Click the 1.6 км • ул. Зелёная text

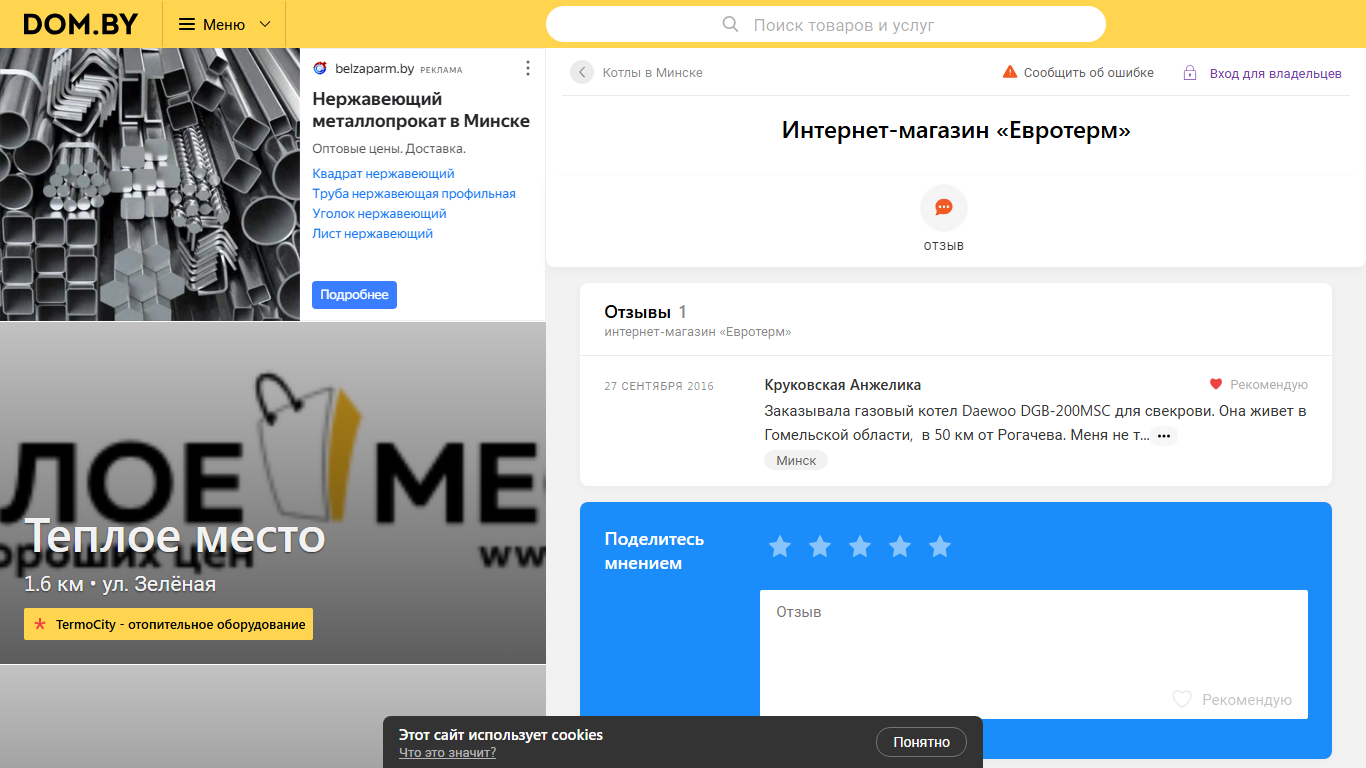click(120, 584)
